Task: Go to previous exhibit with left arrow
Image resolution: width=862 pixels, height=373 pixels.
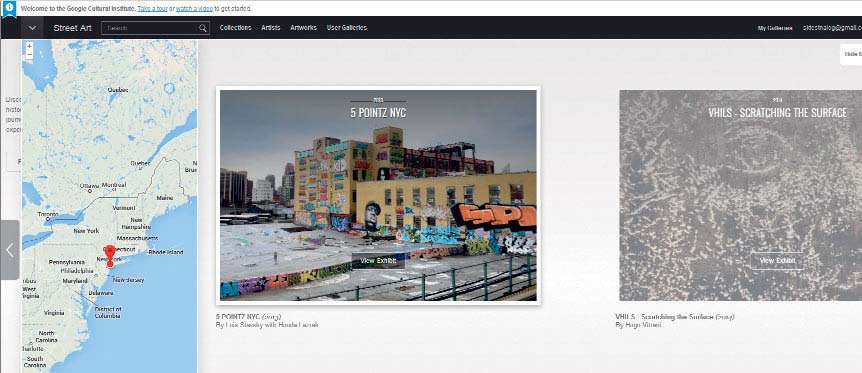Action: pos(10,250)
